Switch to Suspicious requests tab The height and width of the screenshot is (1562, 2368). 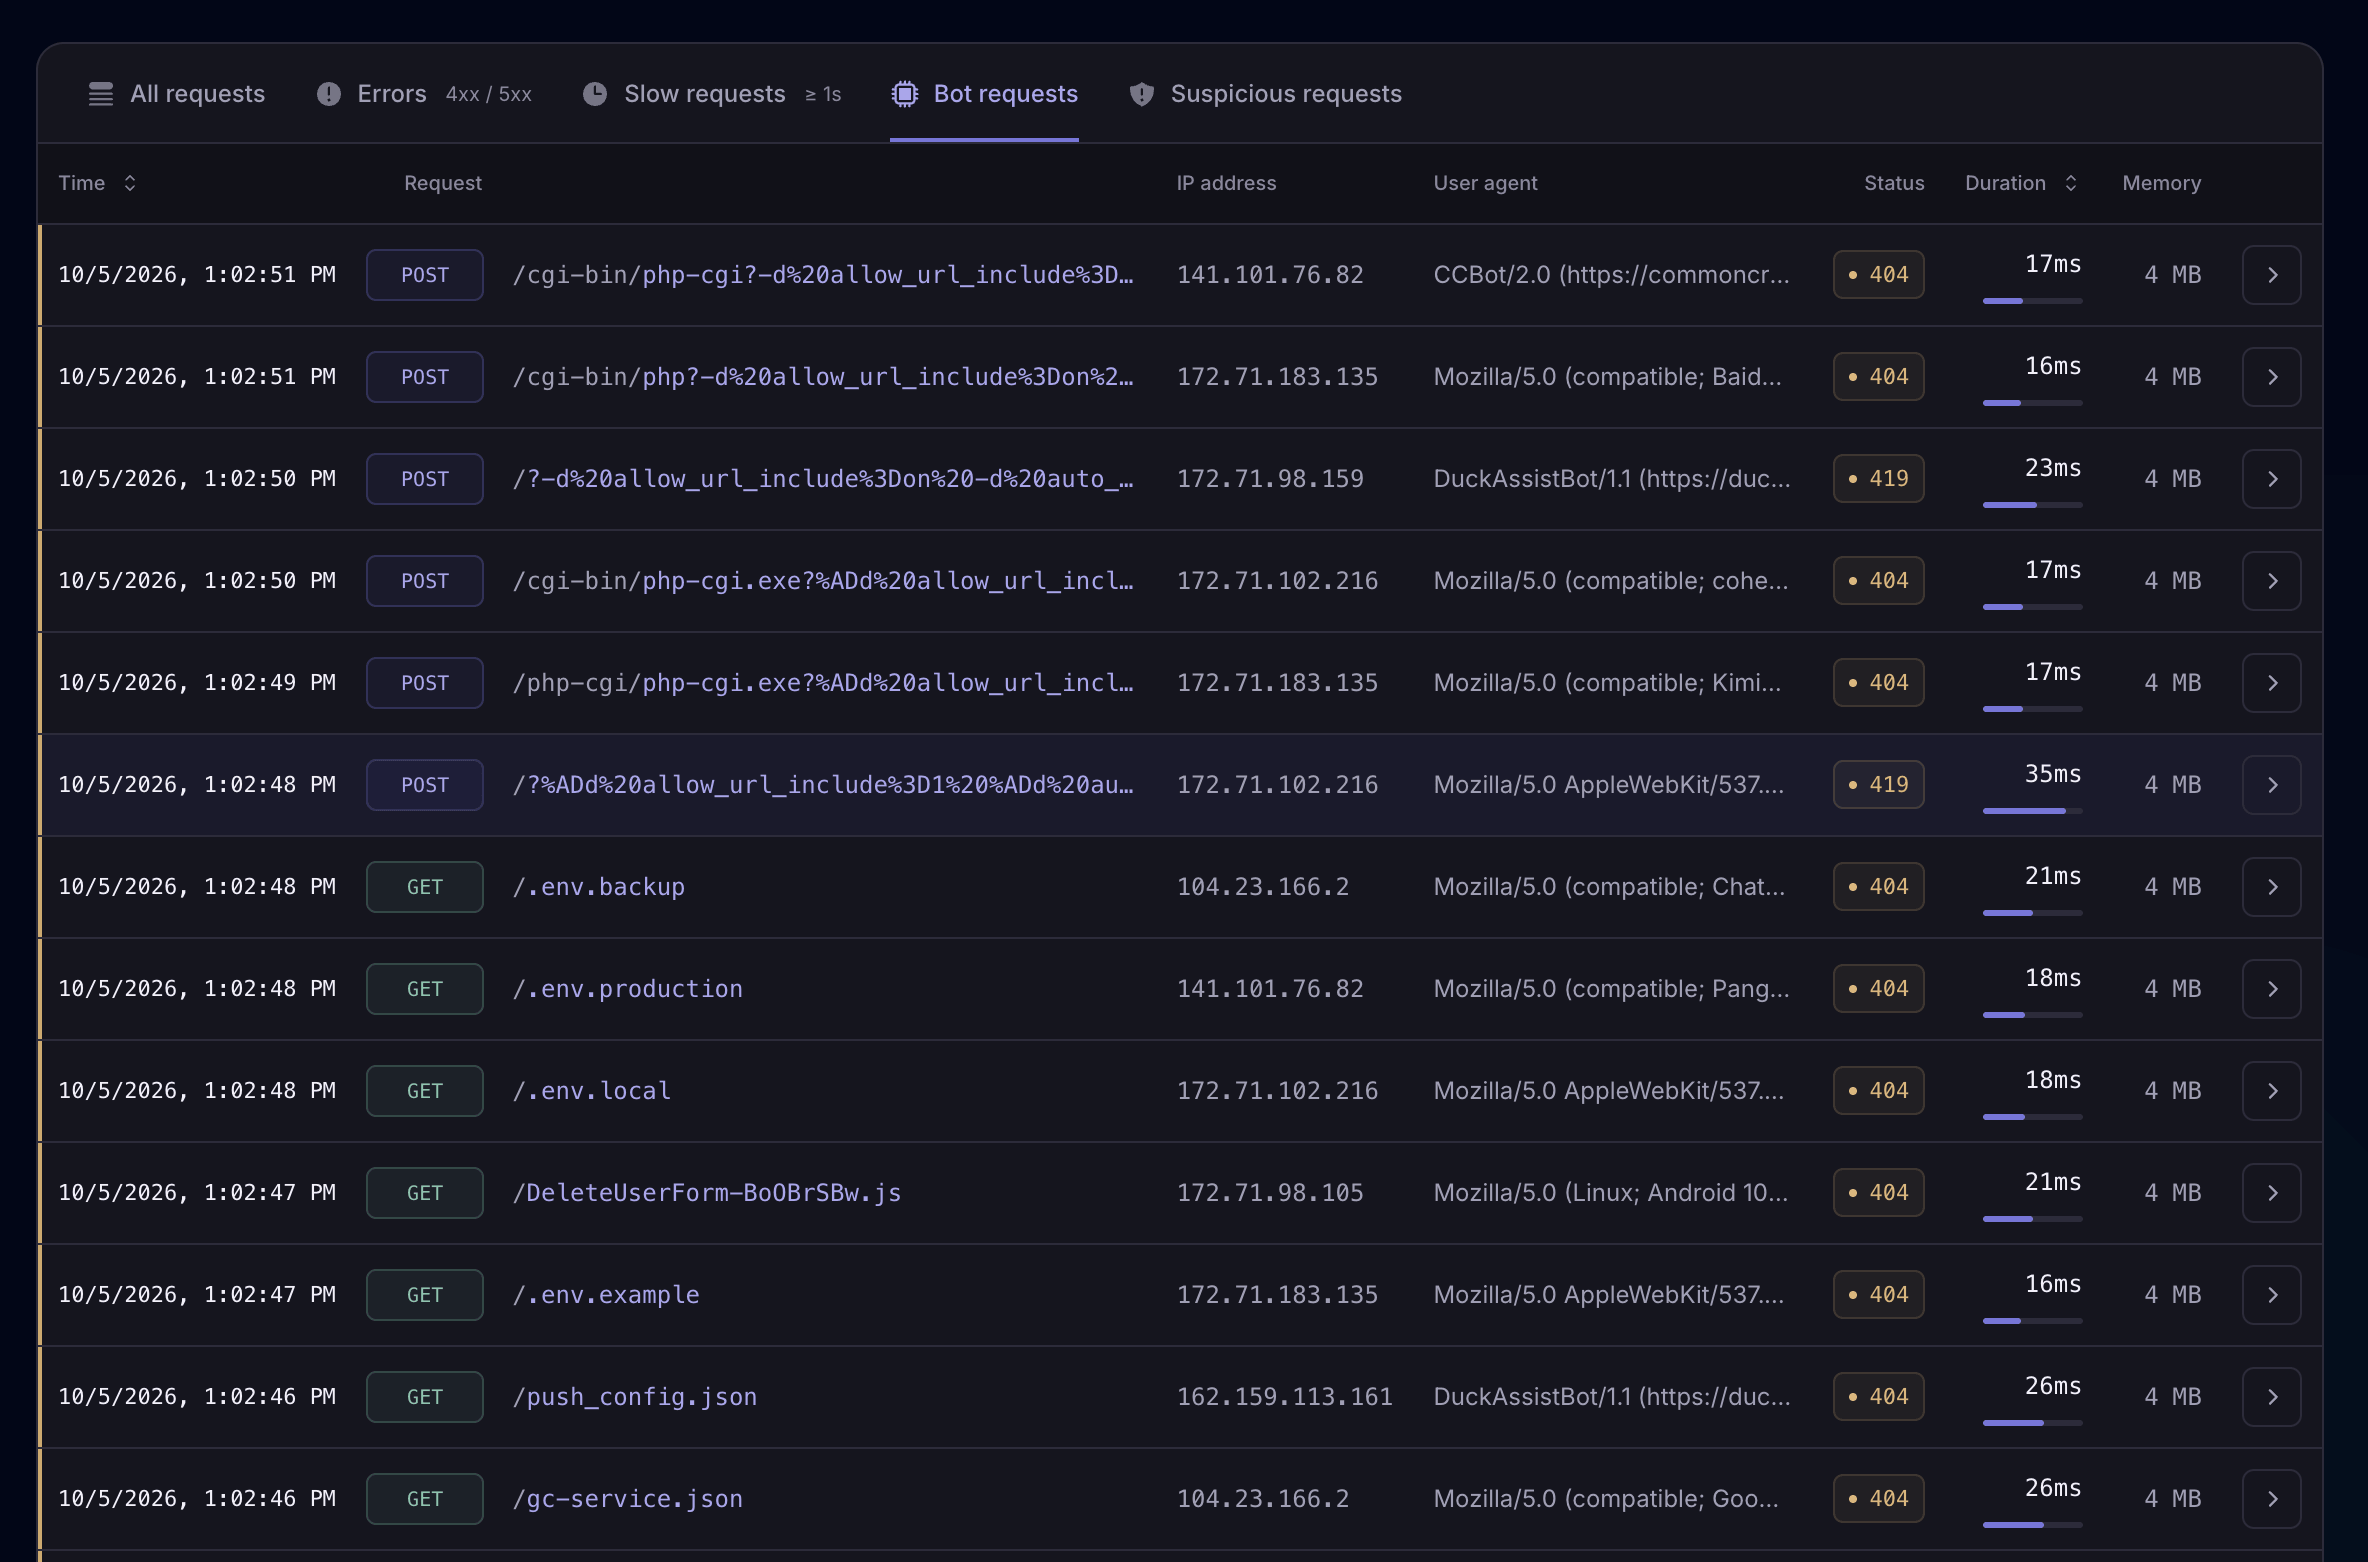pyautogui.click(x=1265, y=94)
